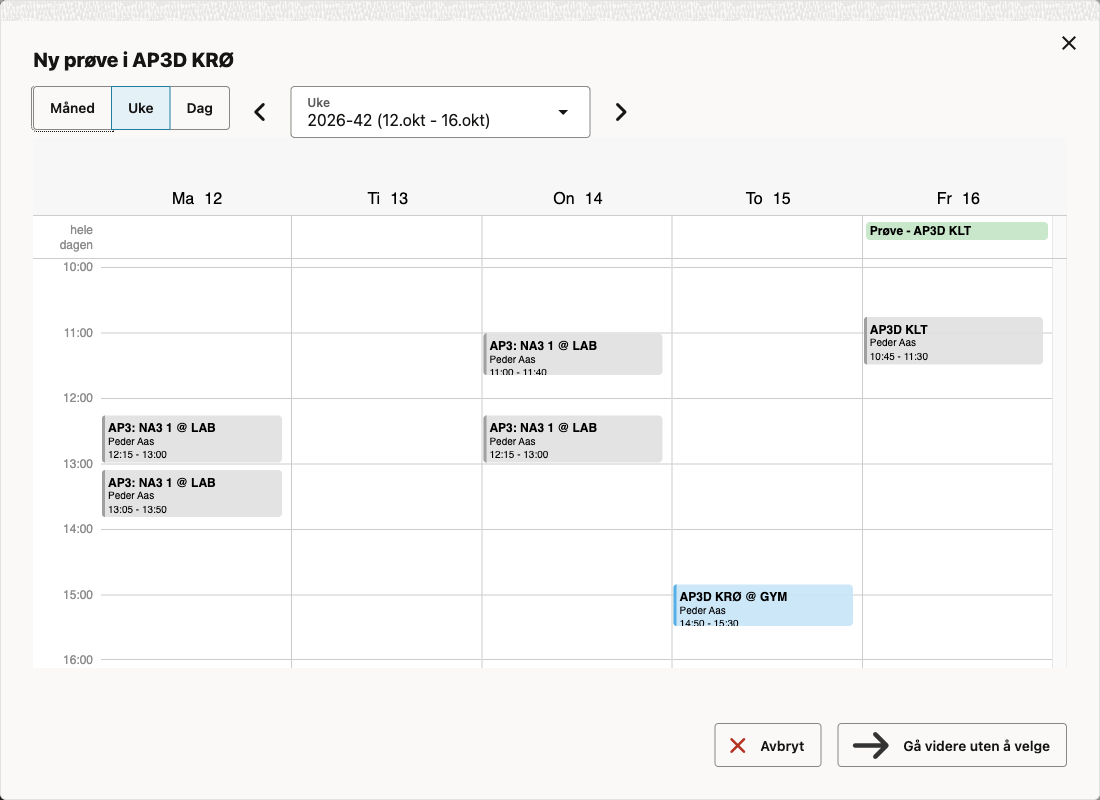The width and height of the screenshot is (1100, 800).
Task: Click the Ti 13 day header
Action: click(387, 199)
